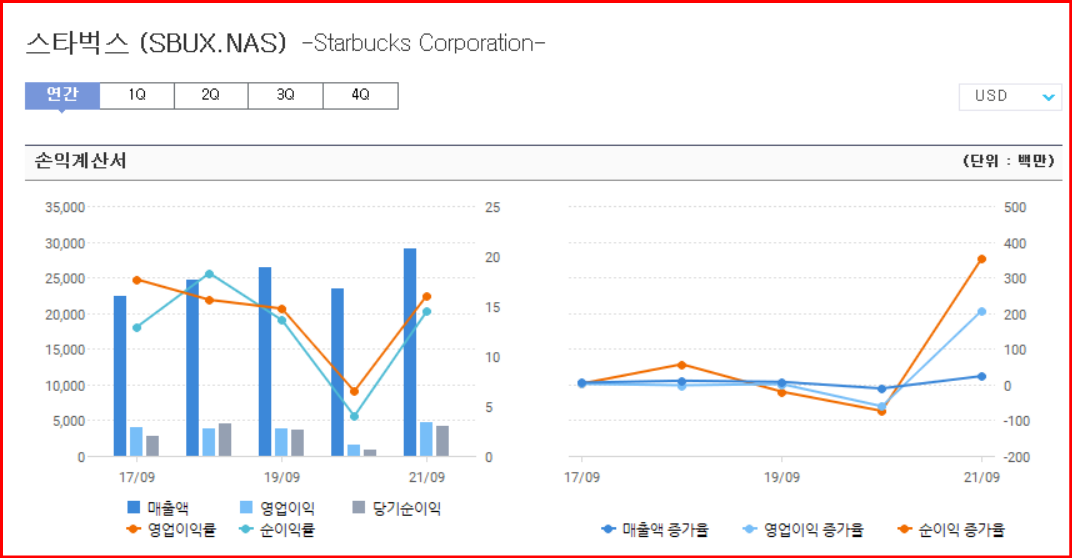The width and height of the screenshot is (1072, 558).
Task: Toggle 당기순이익 legend swatch
Action: [x=359, y=507]
